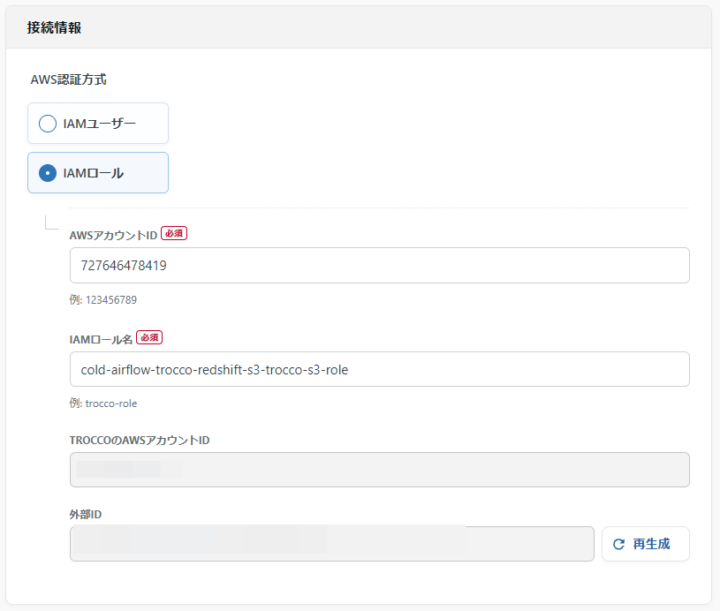This screenshot has width=720, height=611.
Task: Click the IAMロール名 input field
Action: pos(379,369)
